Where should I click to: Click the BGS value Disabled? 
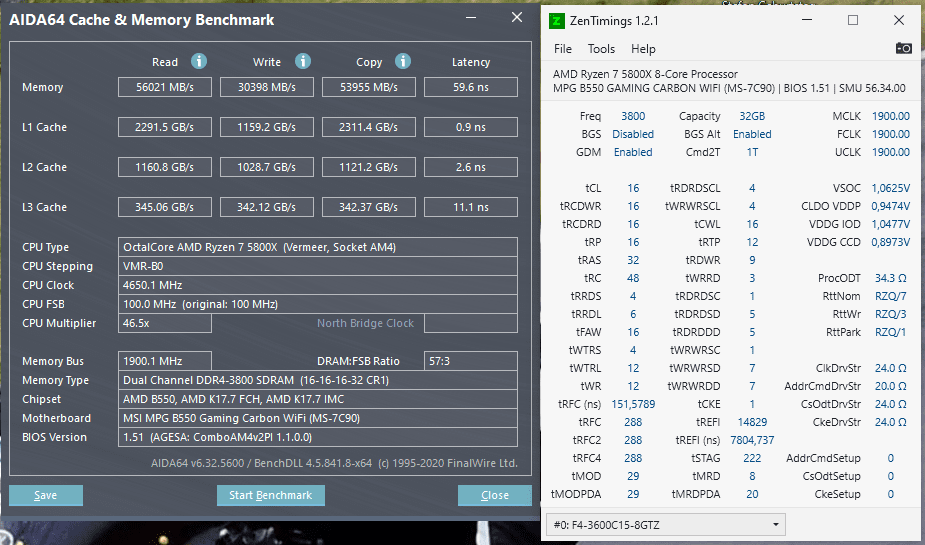point(633,134)
